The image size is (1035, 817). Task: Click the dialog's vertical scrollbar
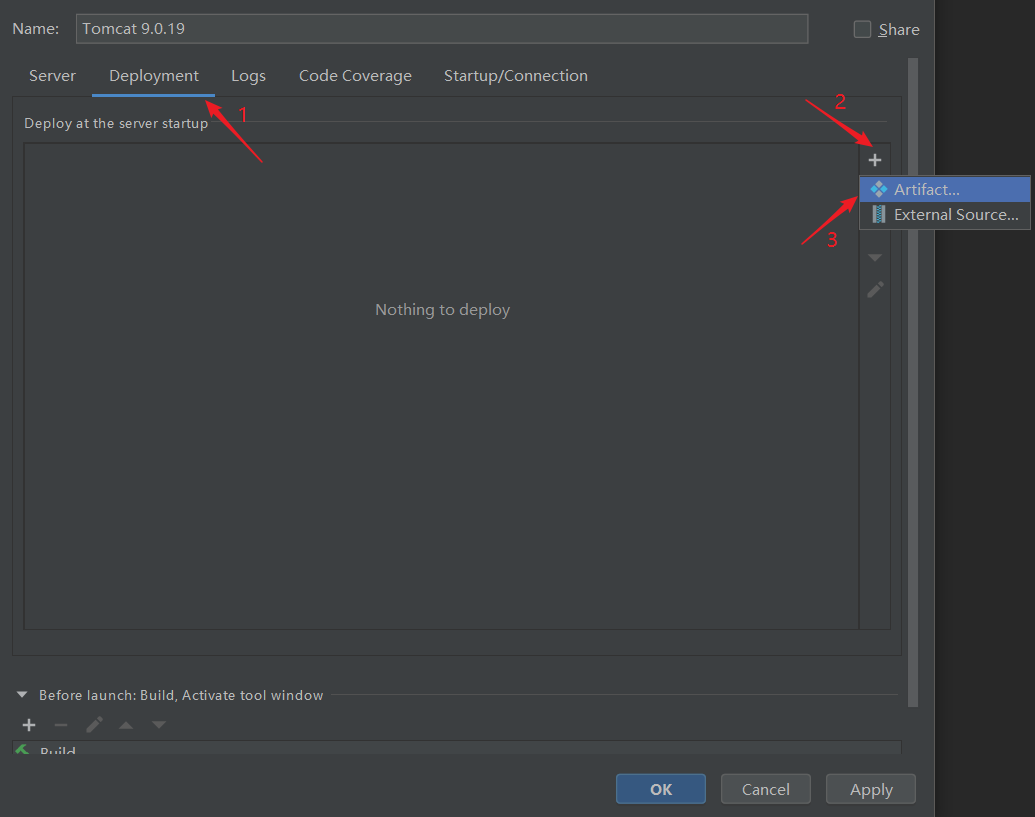click(913, 383)
